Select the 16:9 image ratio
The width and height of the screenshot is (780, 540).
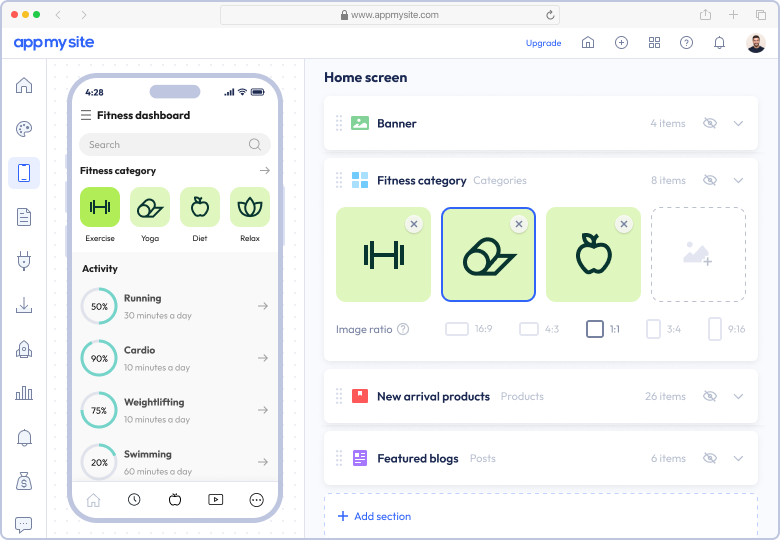coord(469,329)
